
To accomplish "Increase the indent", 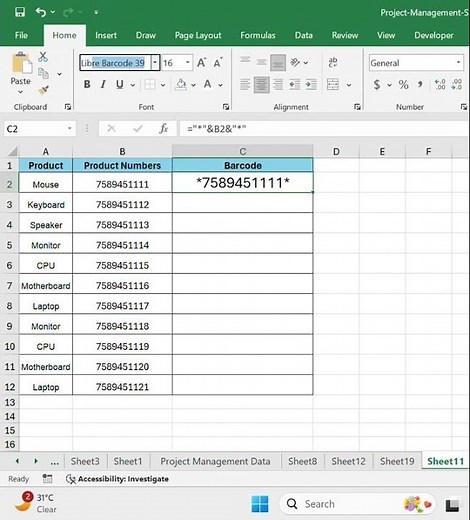I will click(x=311, y=84).
